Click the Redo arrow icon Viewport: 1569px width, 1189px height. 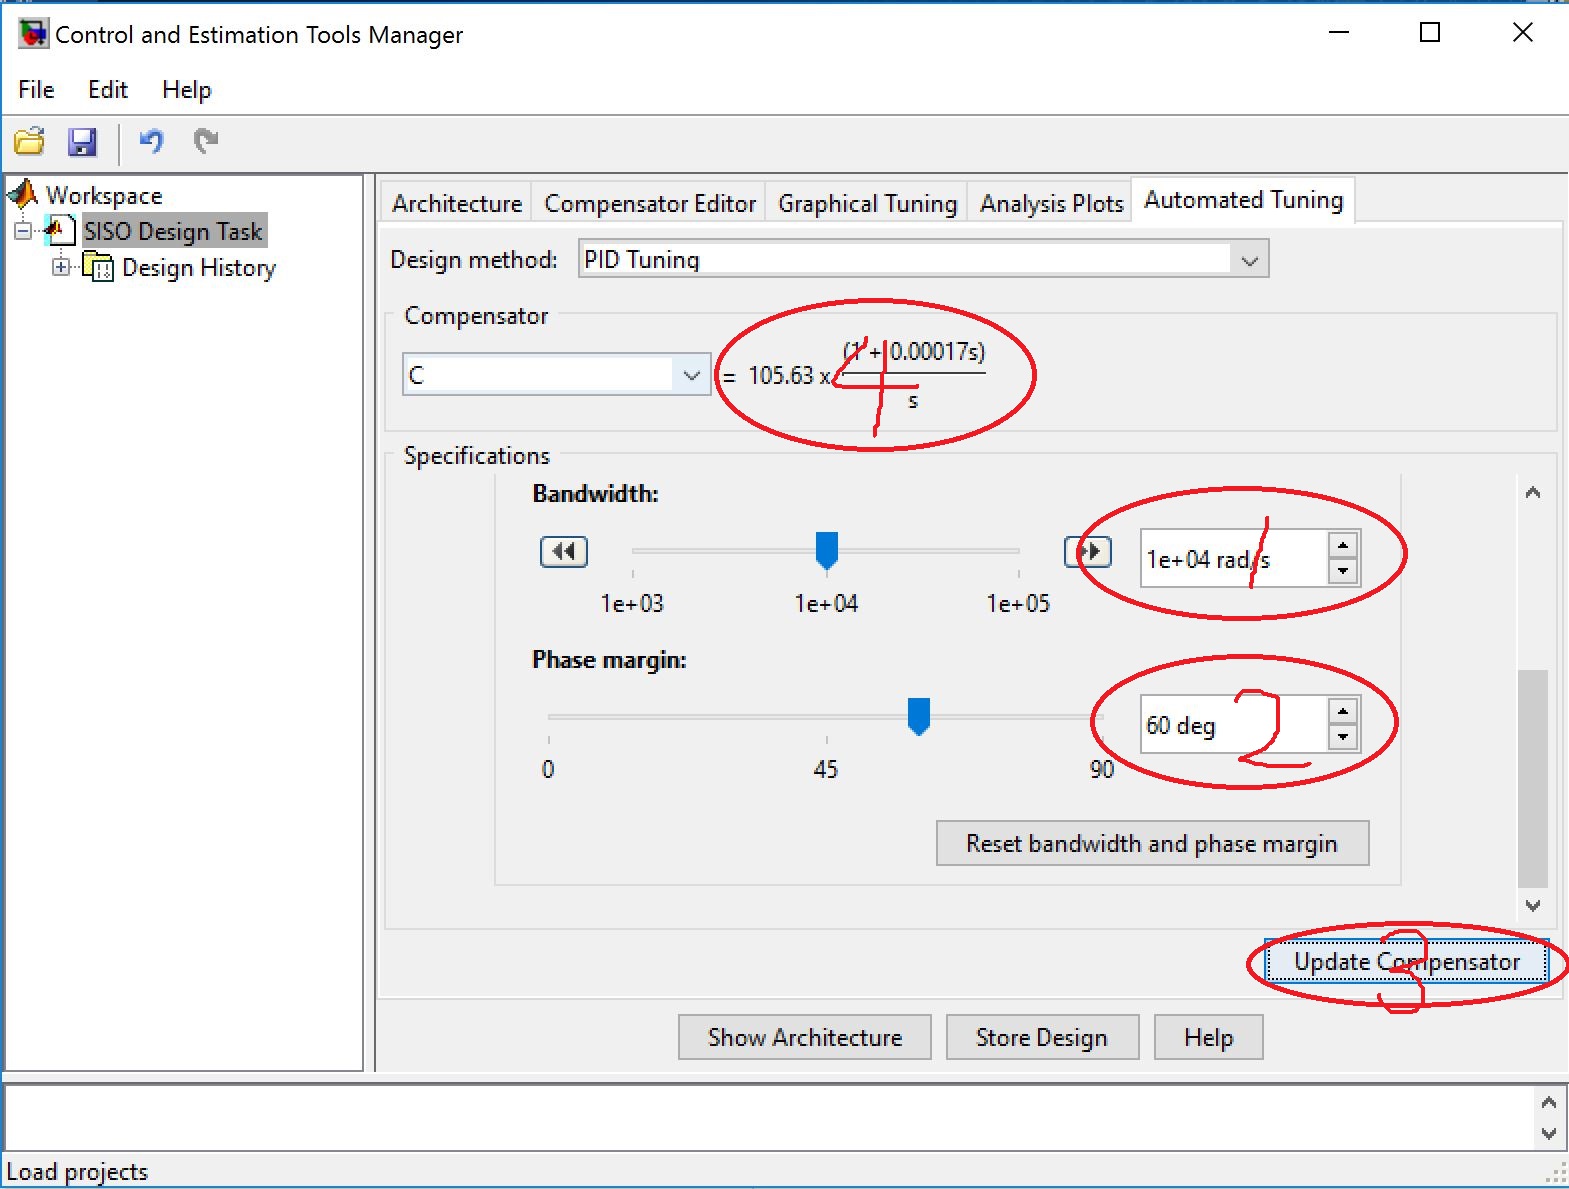(x=206, y=141)
